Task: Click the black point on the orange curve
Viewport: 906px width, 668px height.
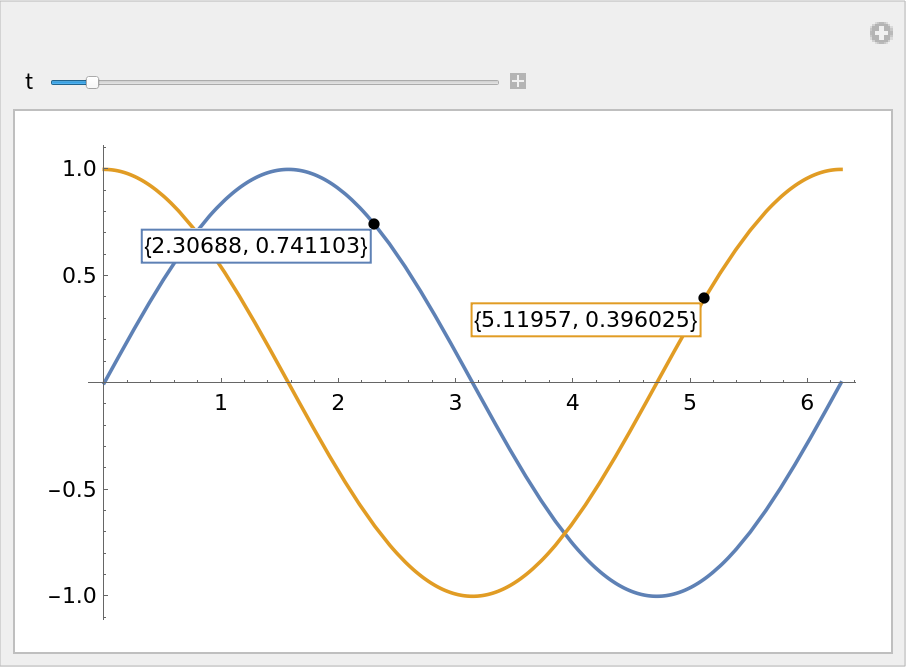Action: (703, 298)
